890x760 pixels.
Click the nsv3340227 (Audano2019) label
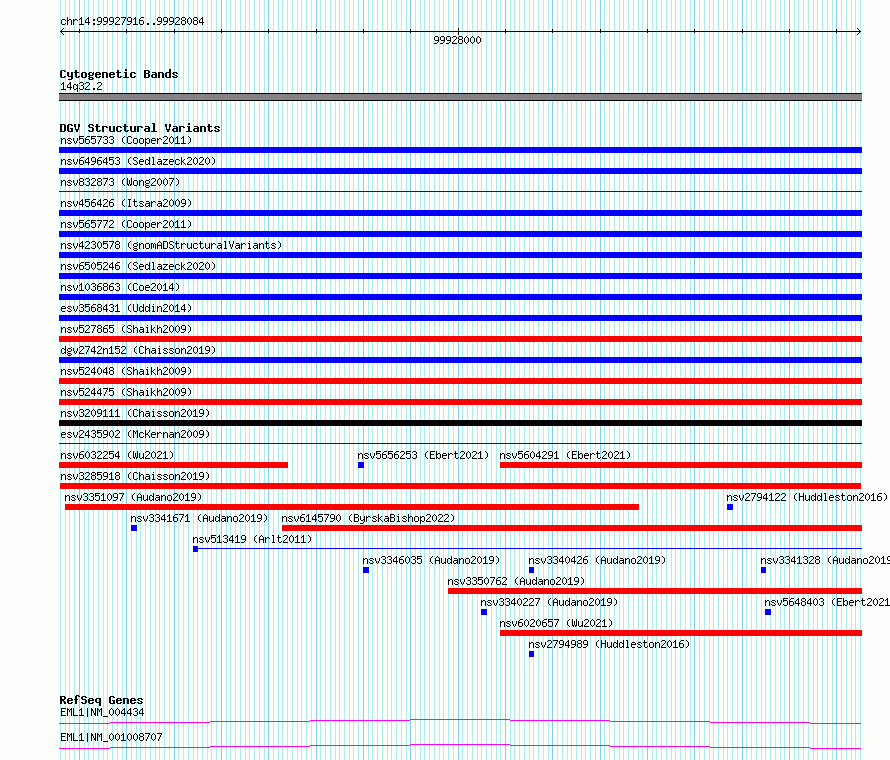(x=549, y=602)
